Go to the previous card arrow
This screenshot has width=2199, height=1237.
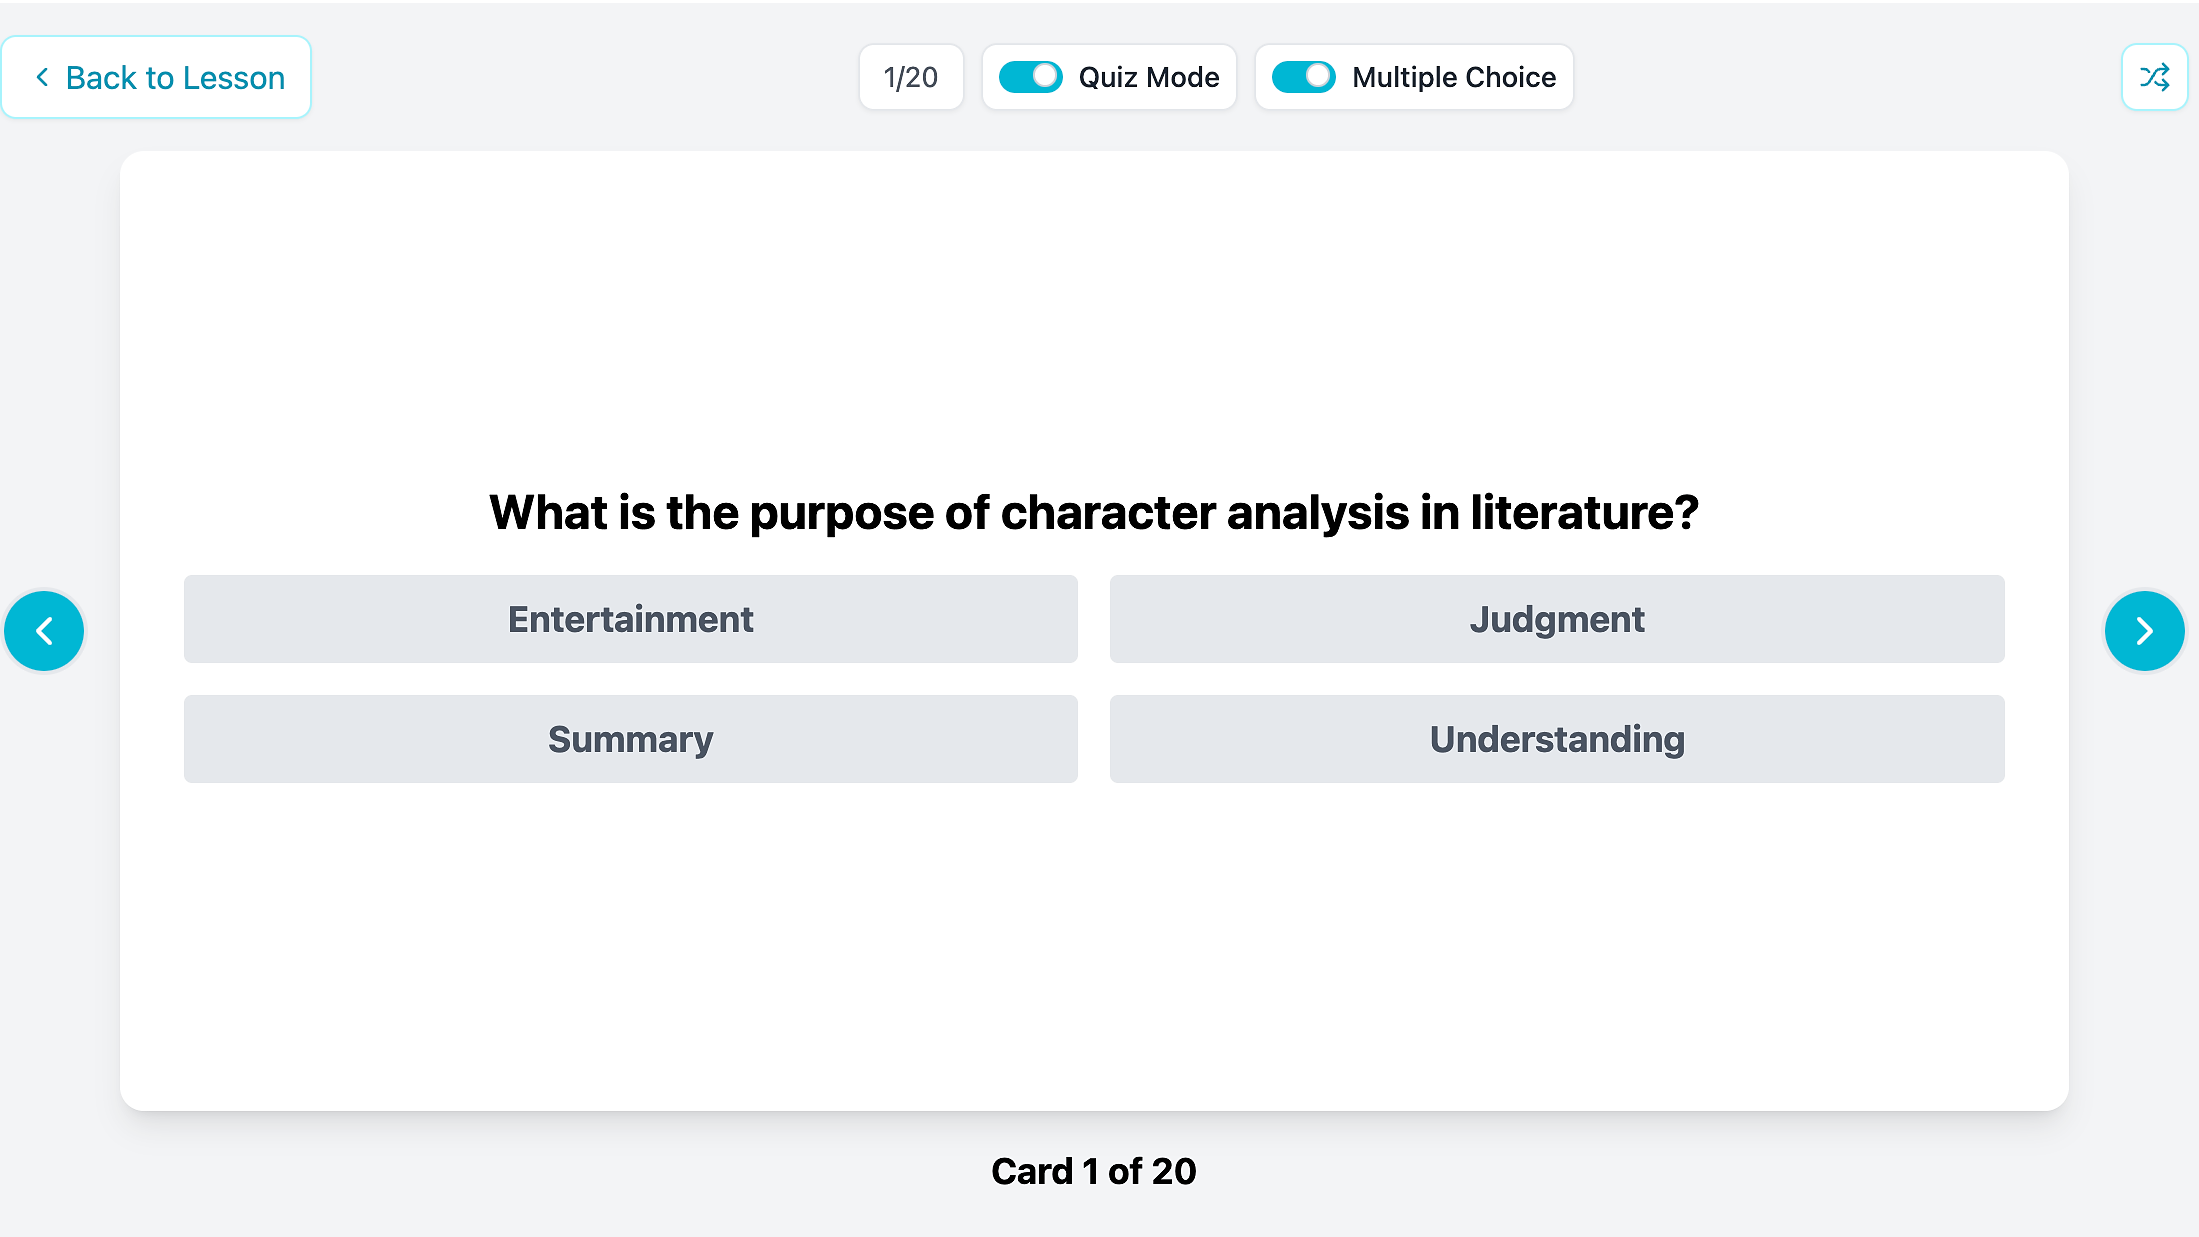[x=44, y=631]
